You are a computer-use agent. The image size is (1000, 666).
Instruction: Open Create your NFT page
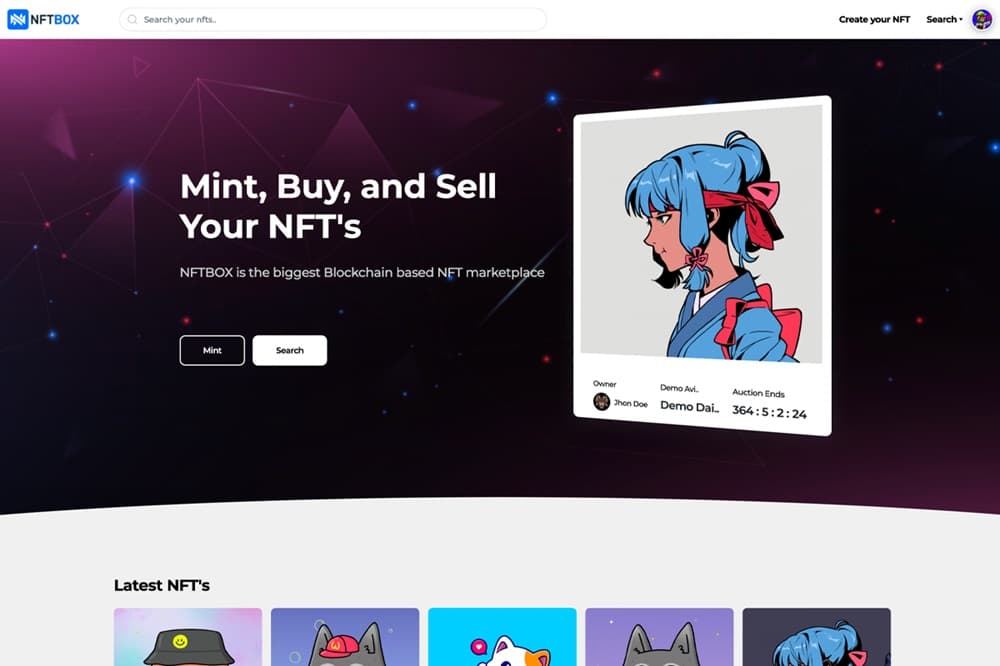coord(874,20)
